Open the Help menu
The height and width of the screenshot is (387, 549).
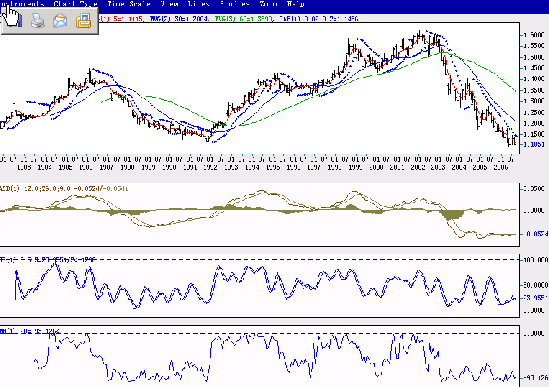click(296, 4)
